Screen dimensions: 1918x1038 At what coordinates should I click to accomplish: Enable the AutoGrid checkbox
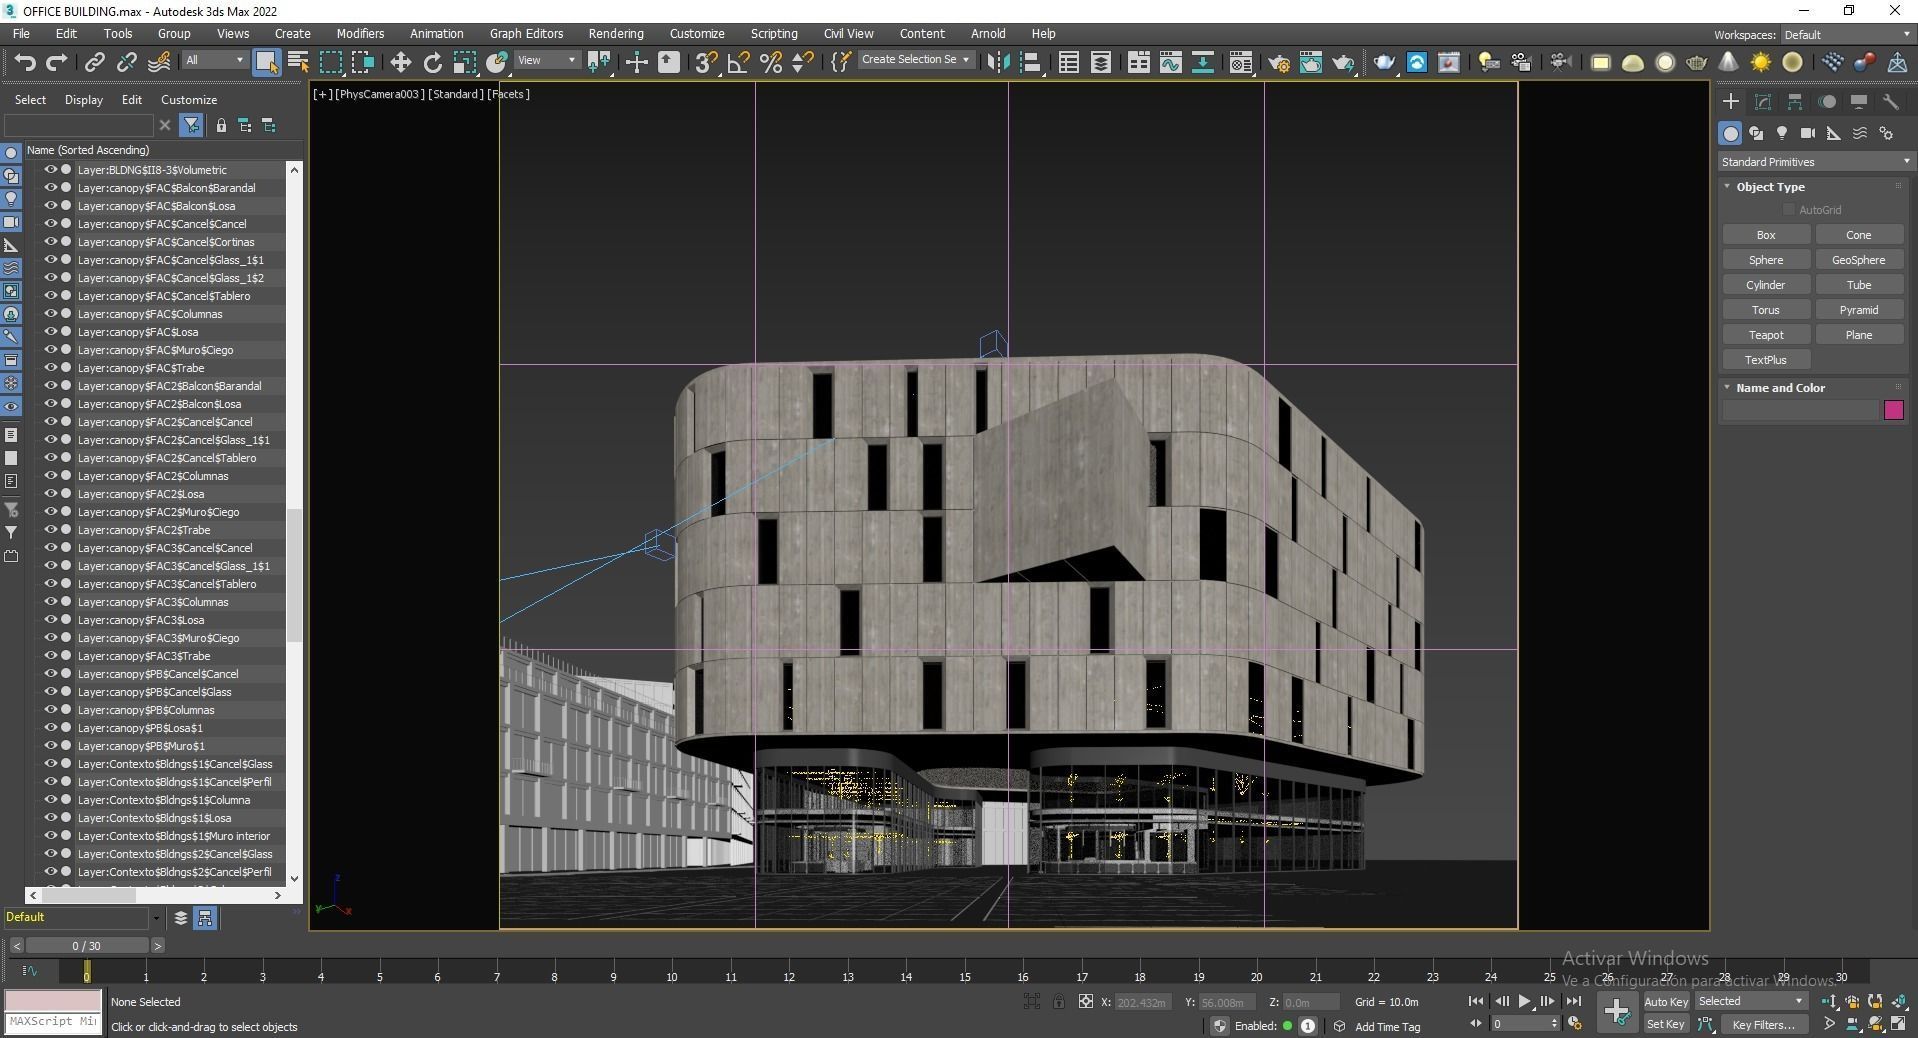(x=1789, y=210)
